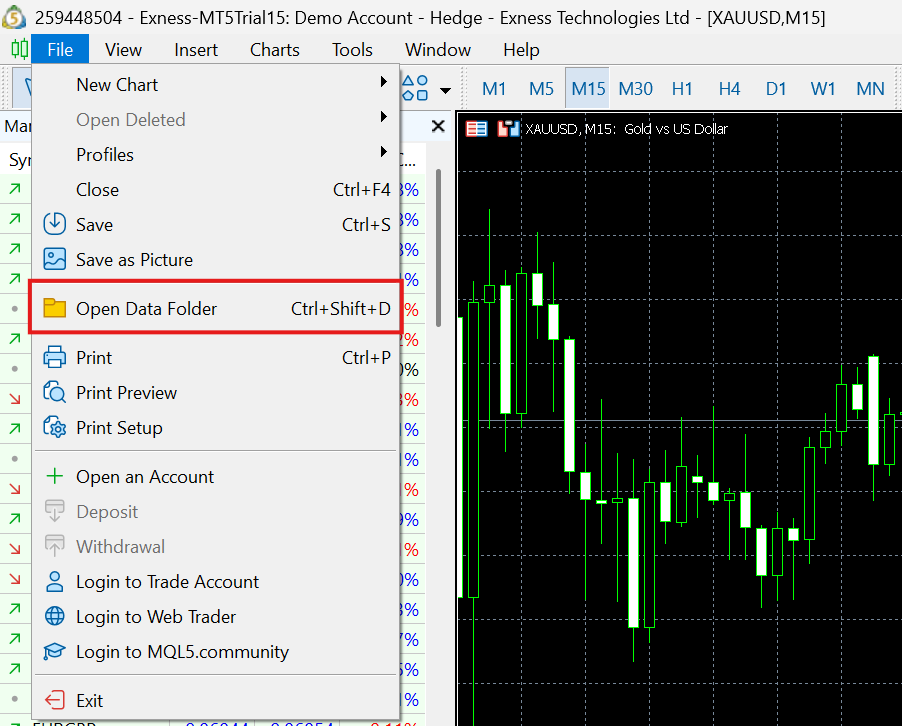
Task: Click the Open an Account plus icon
Action: coord(56,476)
